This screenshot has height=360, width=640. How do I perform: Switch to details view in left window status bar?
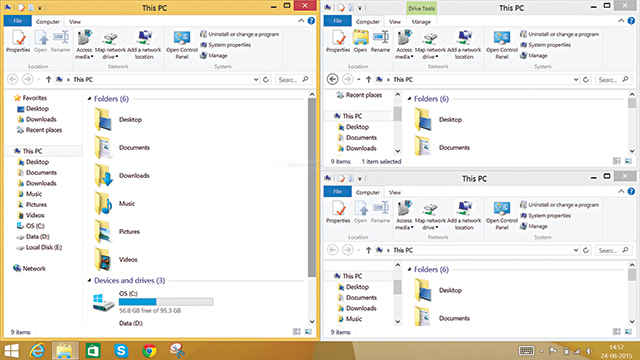click(297, 332)
